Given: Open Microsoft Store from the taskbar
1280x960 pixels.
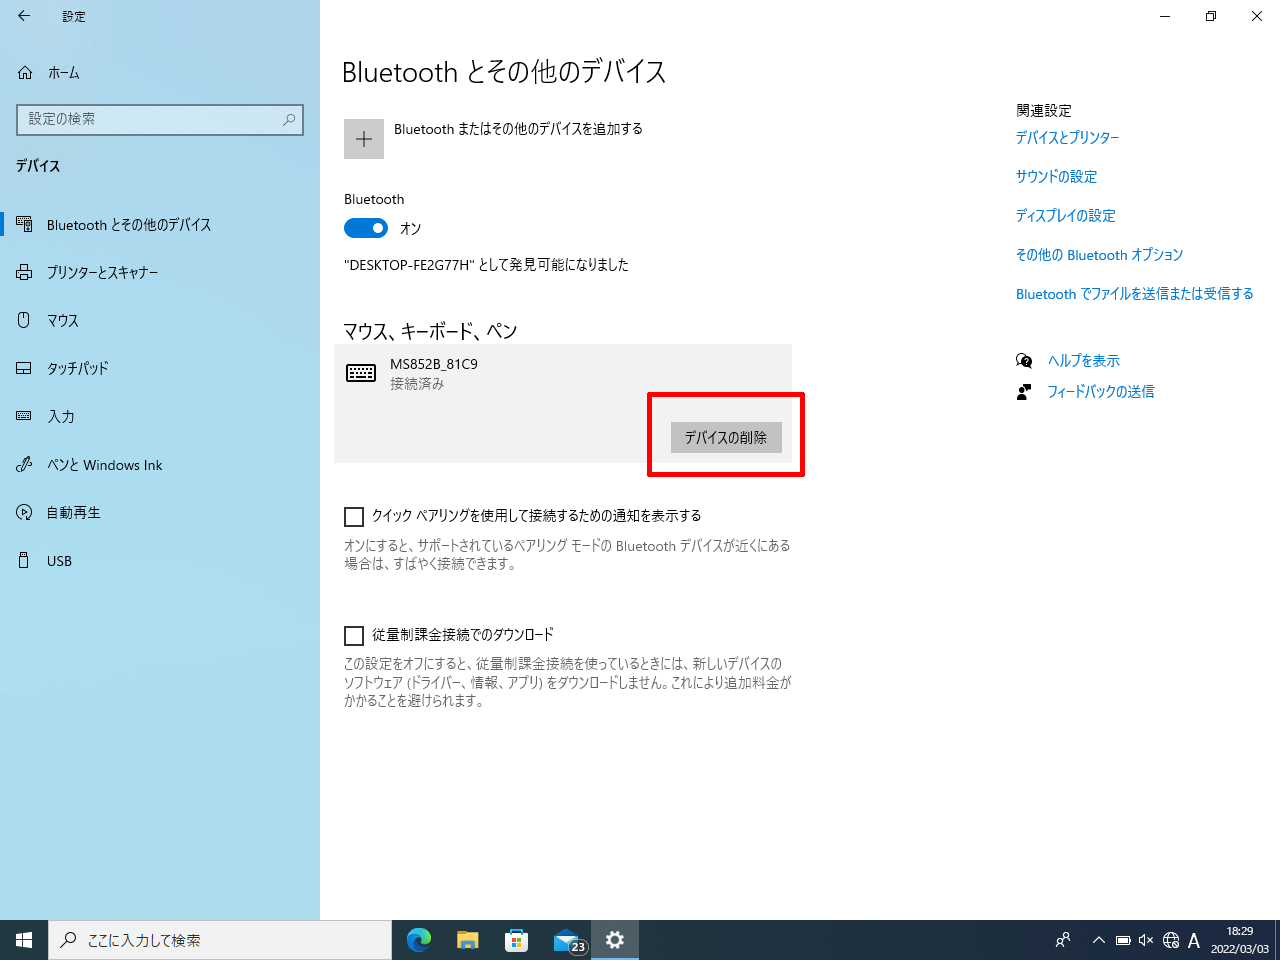Looking at the screenshot, I should click(x=517, y=940).
